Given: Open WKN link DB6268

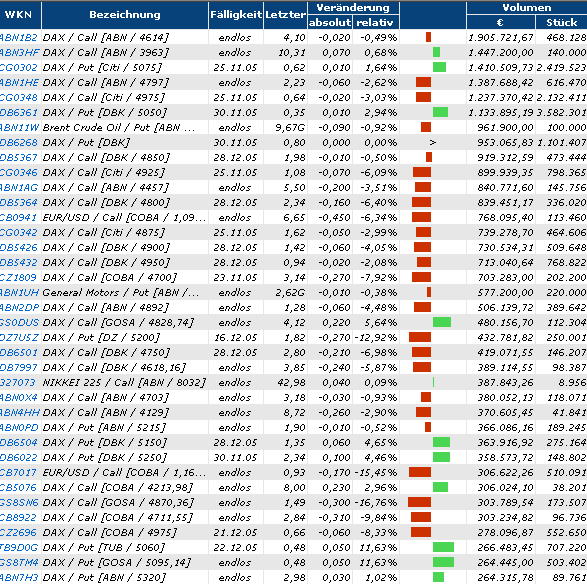Looking at the screenshot, I should [x=19, y=142].
